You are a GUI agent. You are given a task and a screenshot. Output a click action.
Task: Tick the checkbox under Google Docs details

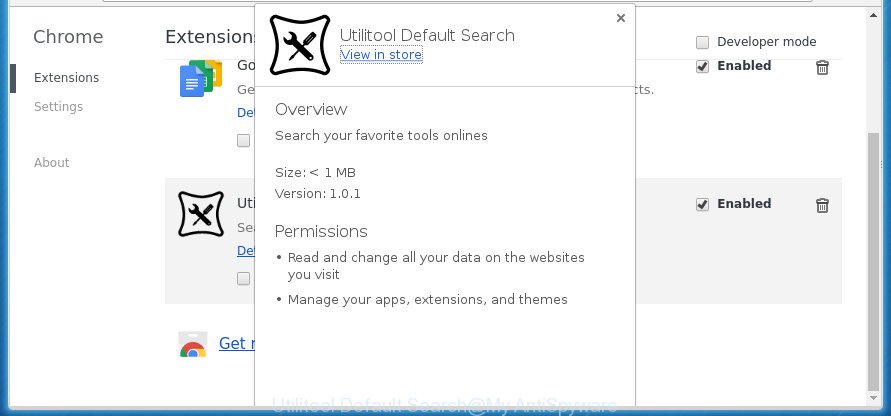pyautogui.click(x=243, y=140)
